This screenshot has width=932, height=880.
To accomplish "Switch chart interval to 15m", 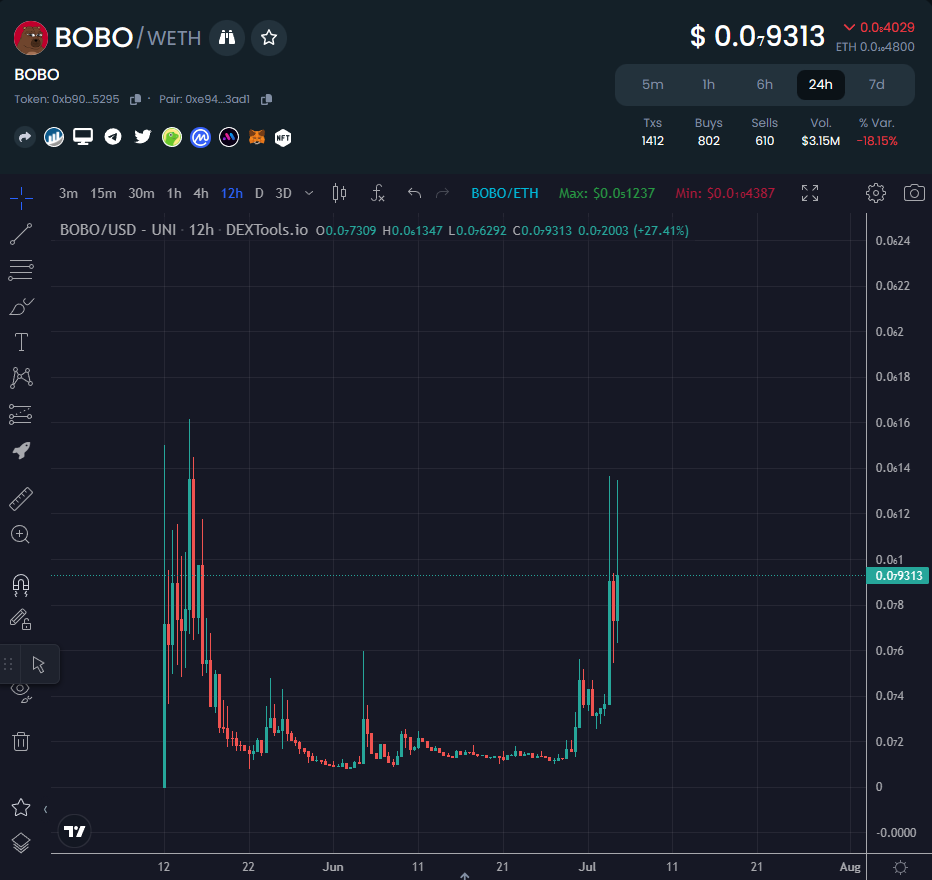I will pyautogui.click(x=103, y=193).
